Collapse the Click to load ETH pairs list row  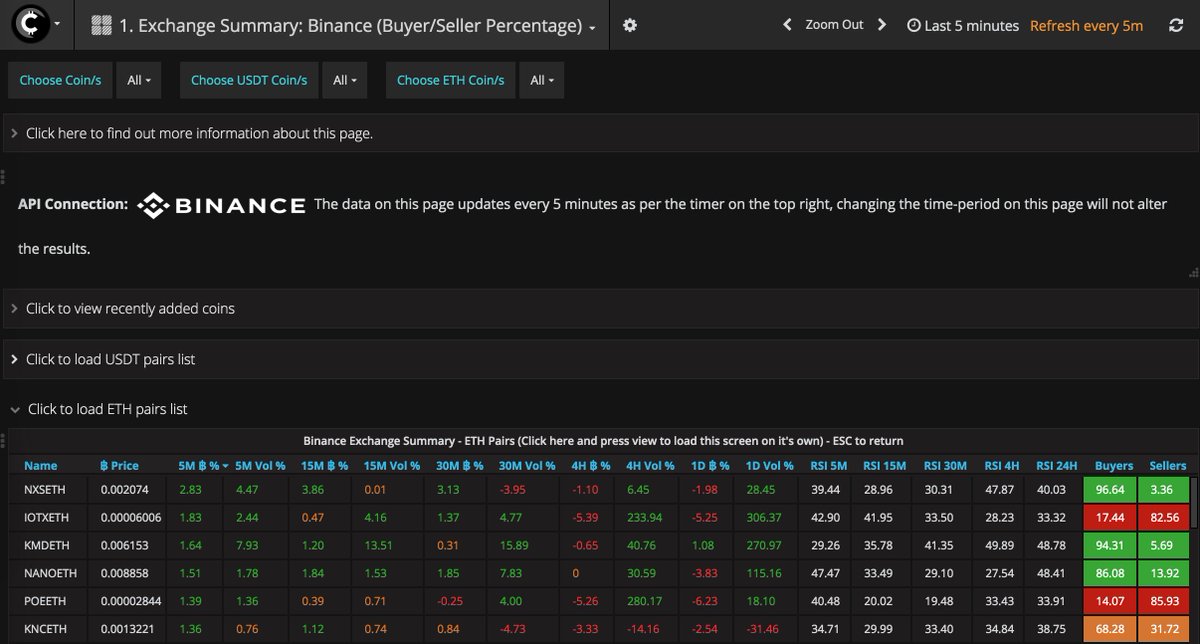click(599, 409)
